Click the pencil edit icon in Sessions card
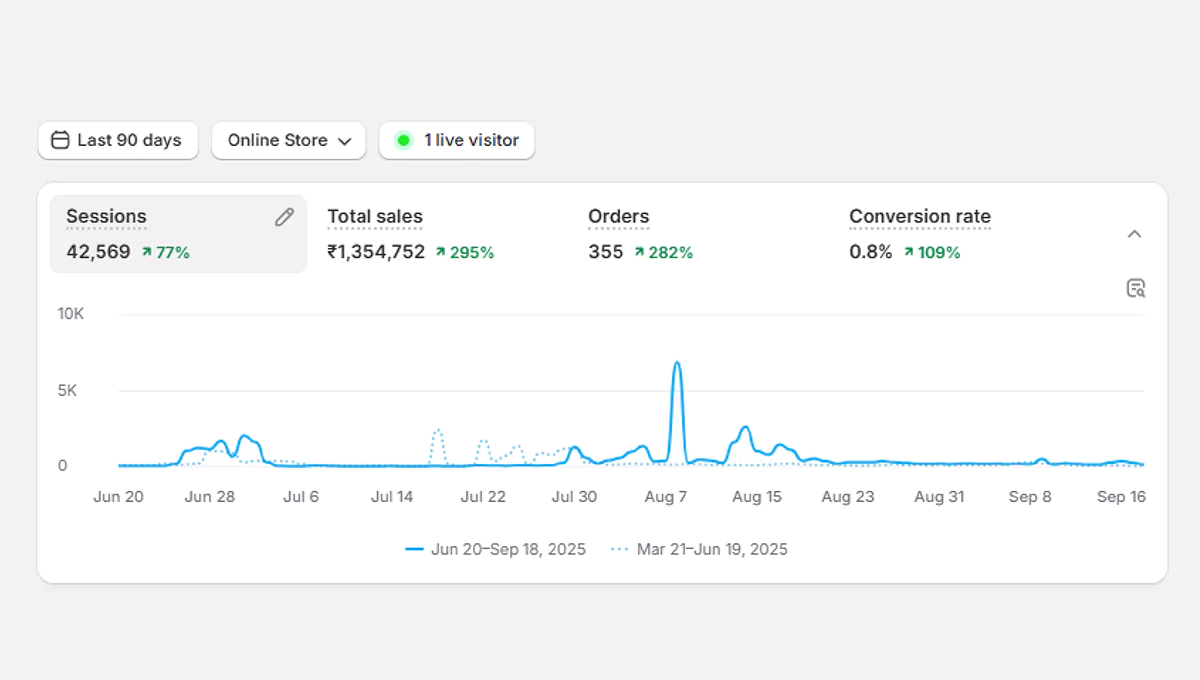This screenshot has width=1200, height=680. (284, 217)
